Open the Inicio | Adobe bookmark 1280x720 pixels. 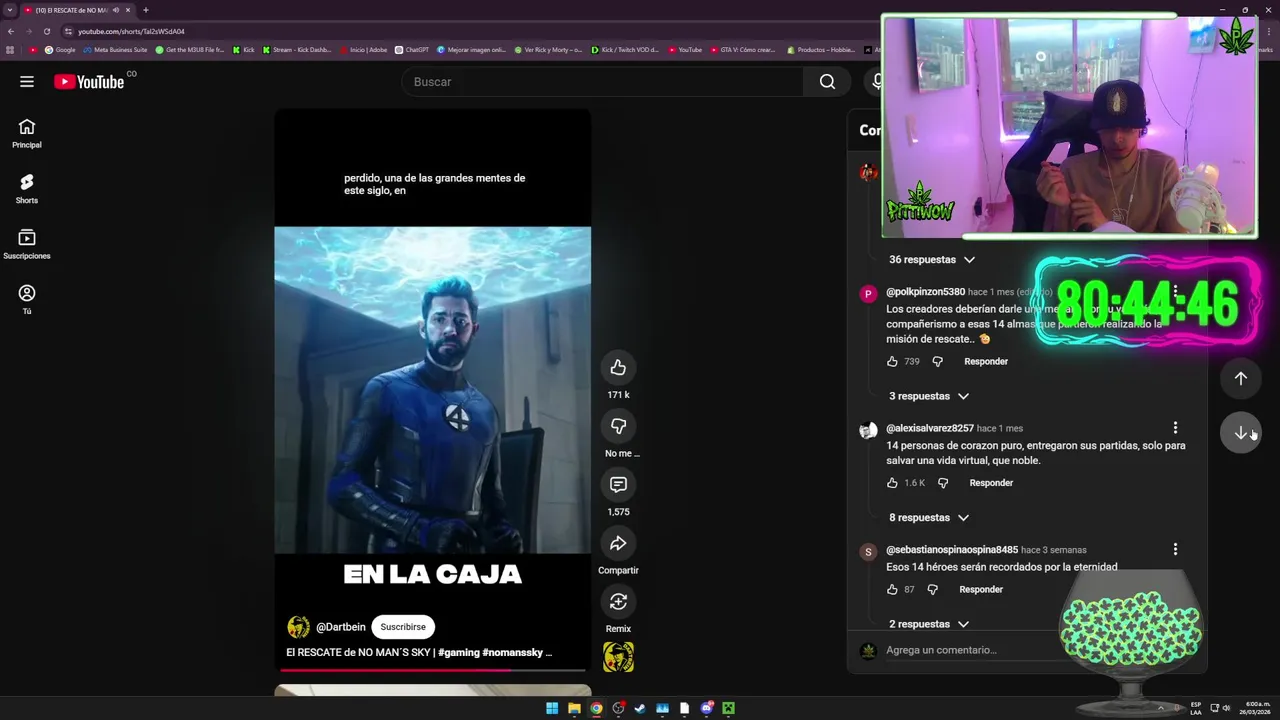tap(364, 50)
